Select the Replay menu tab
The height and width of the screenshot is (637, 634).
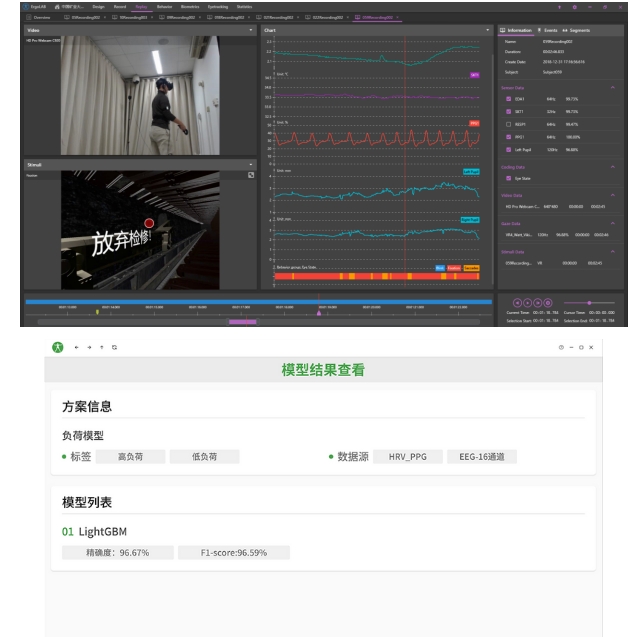coord(141,7)
